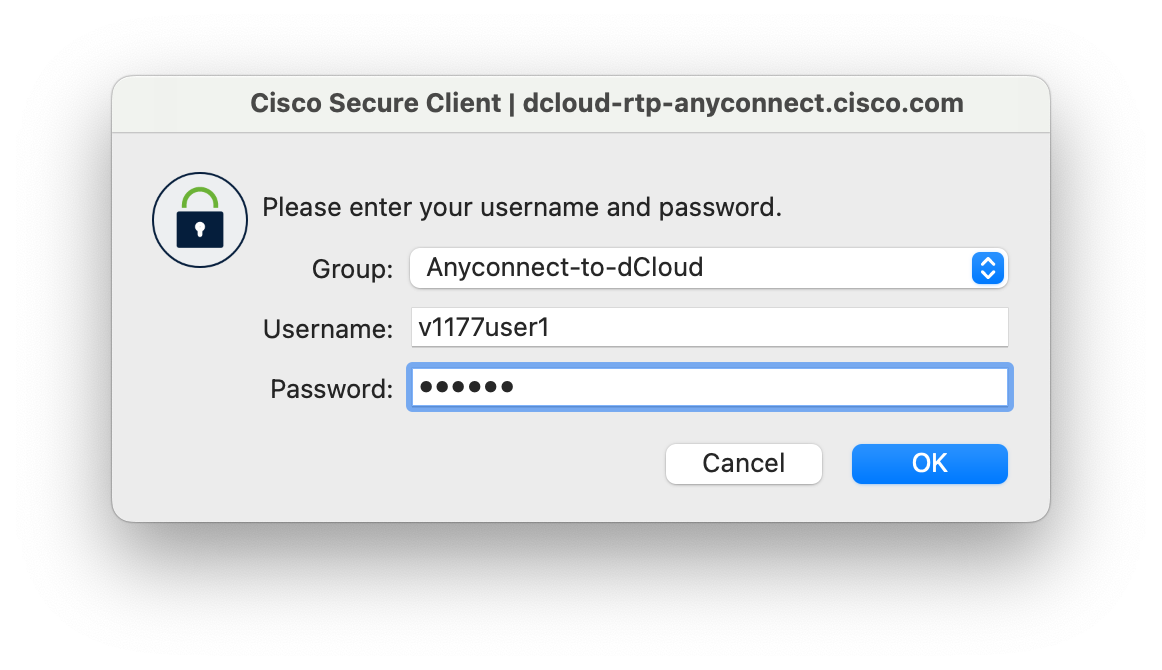The height and width of the screenshot is (670, 1162).
Task: Click the green shackle of the lock icon
Action: (200, 198)
